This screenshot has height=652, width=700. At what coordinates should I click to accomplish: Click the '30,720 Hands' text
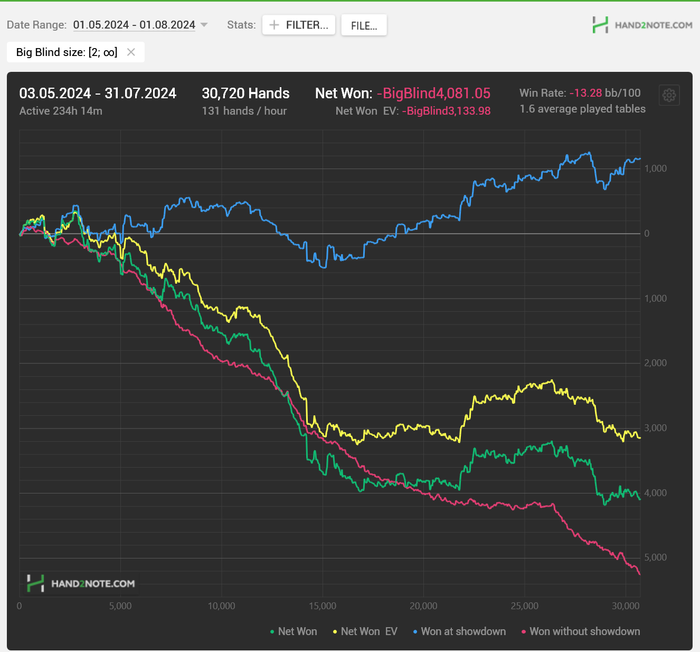(246, 93)
